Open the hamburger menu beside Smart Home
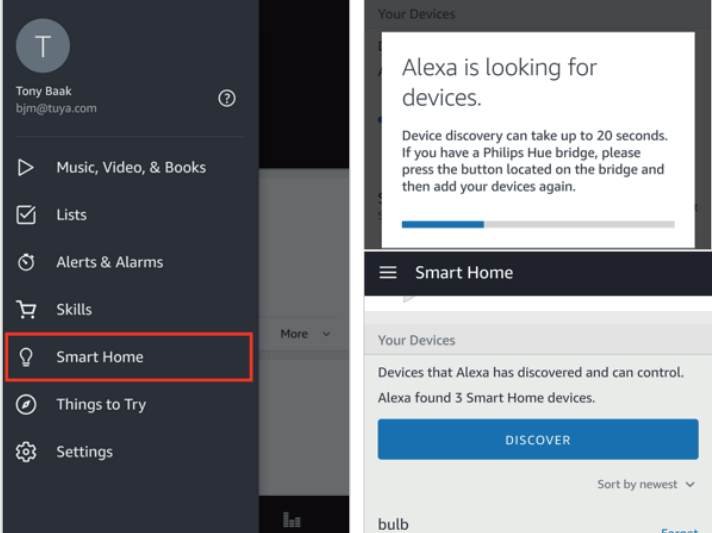712x533 pixels. pos(388,272)
